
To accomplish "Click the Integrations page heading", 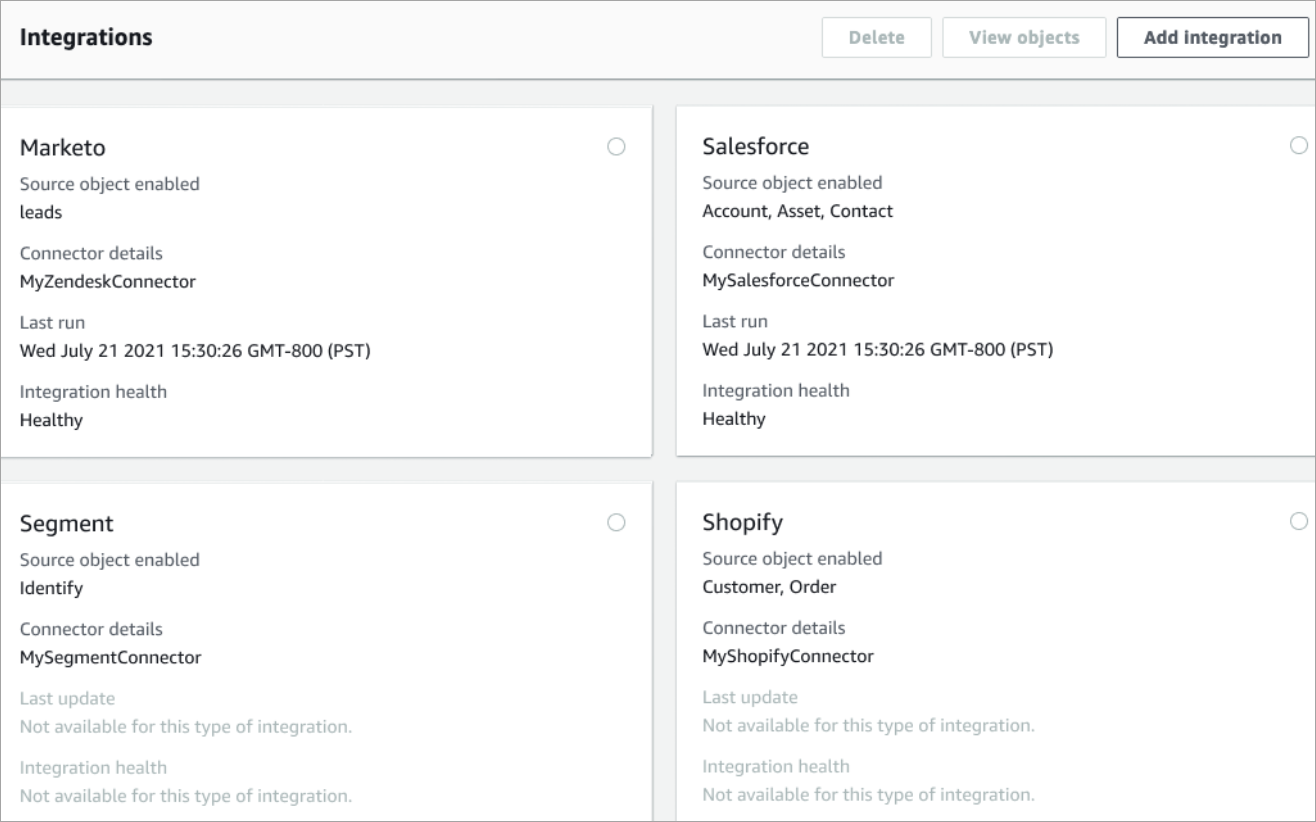I will [85, 36].
